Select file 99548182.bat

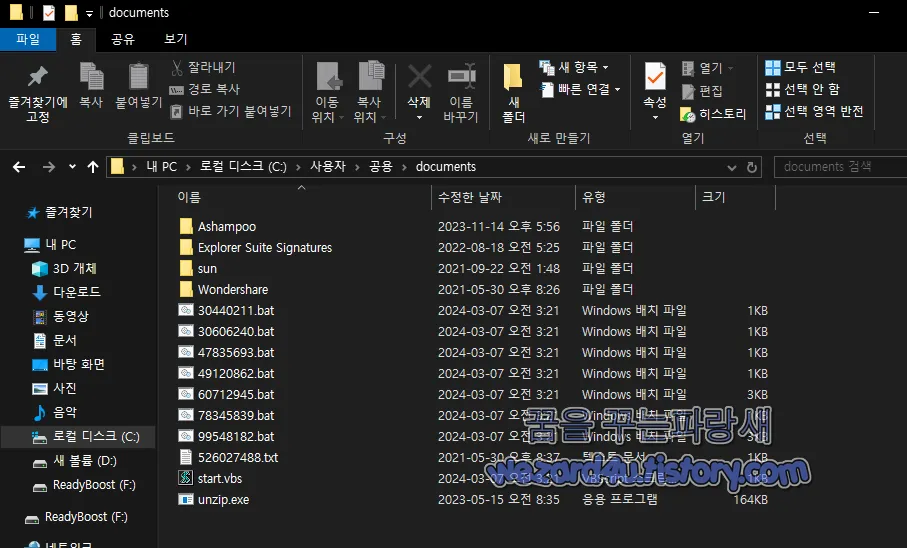click(x=226, y=436)
